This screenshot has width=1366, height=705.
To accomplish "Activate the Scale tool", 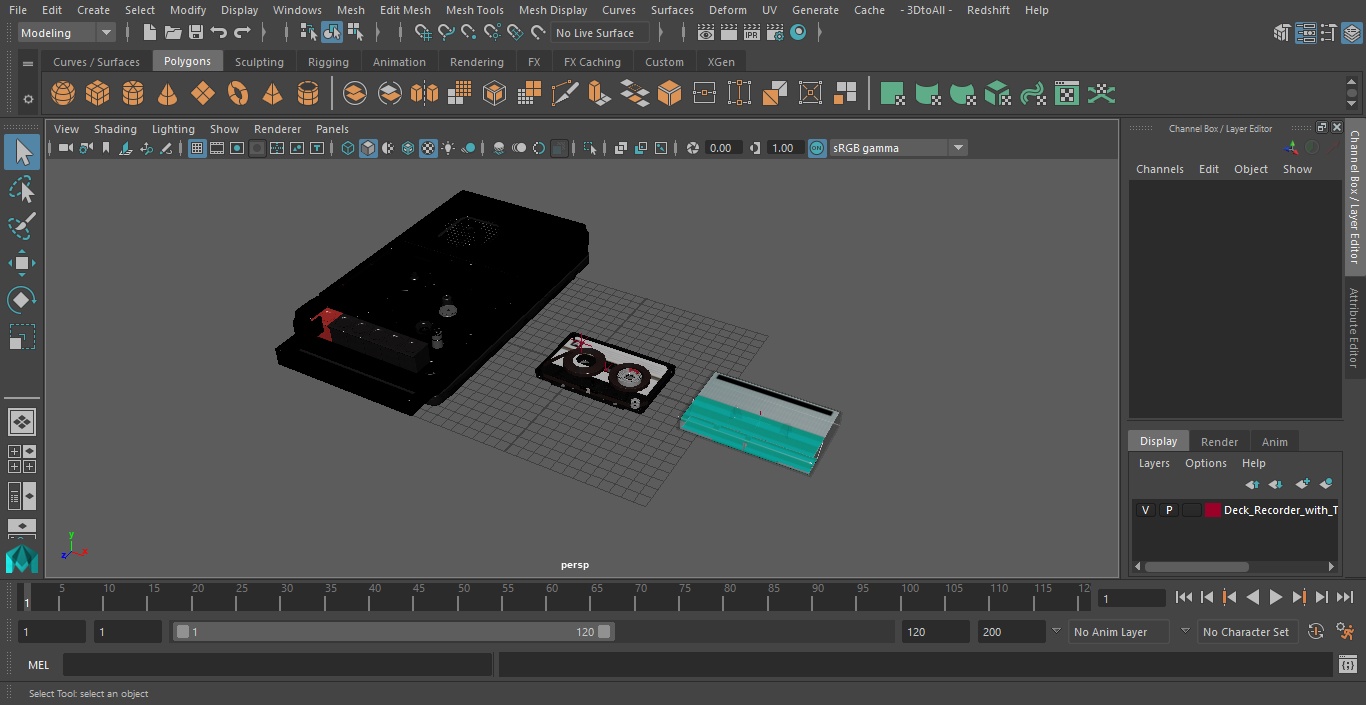I will [22, 337].
